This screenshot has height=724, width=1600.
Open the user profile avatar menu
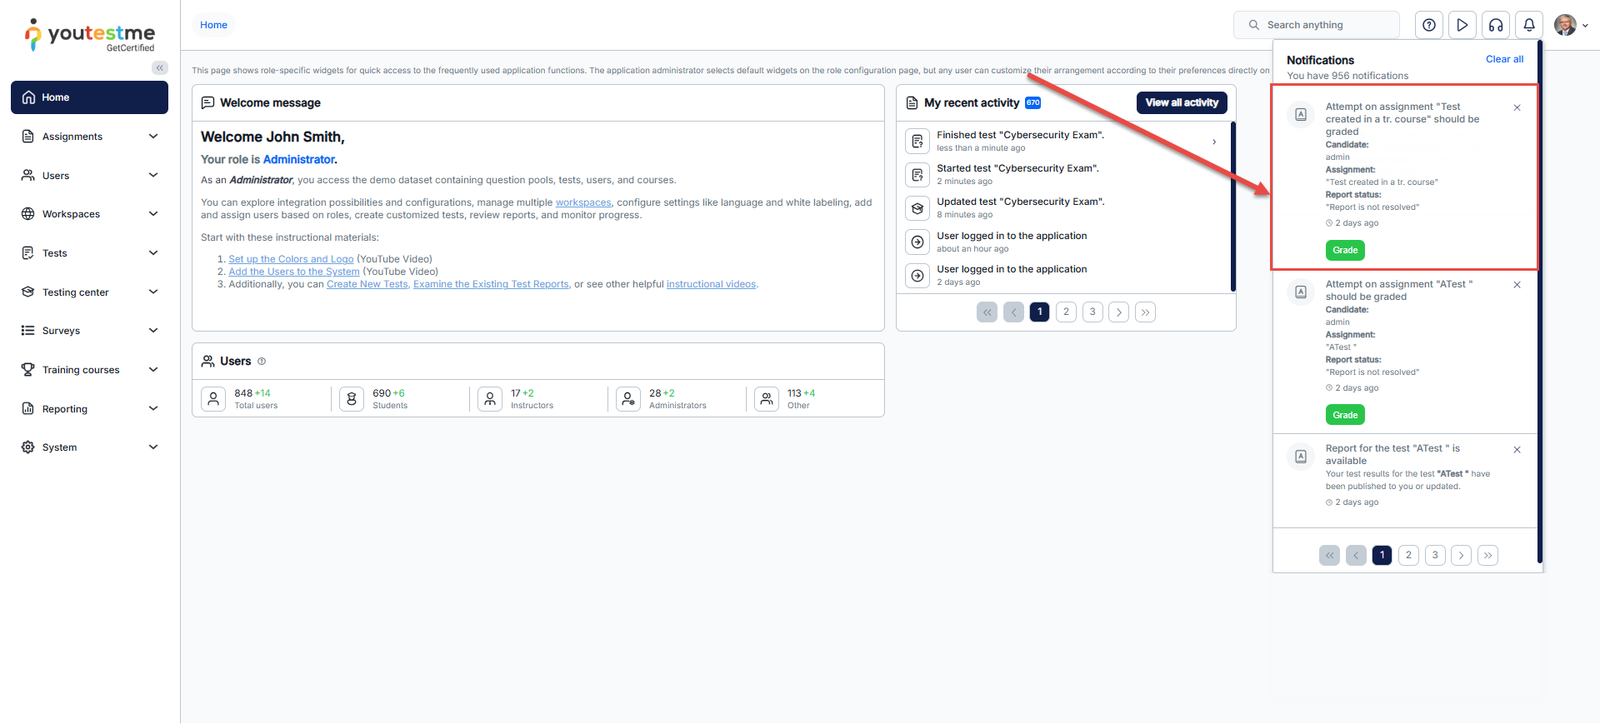(1571, 25)
